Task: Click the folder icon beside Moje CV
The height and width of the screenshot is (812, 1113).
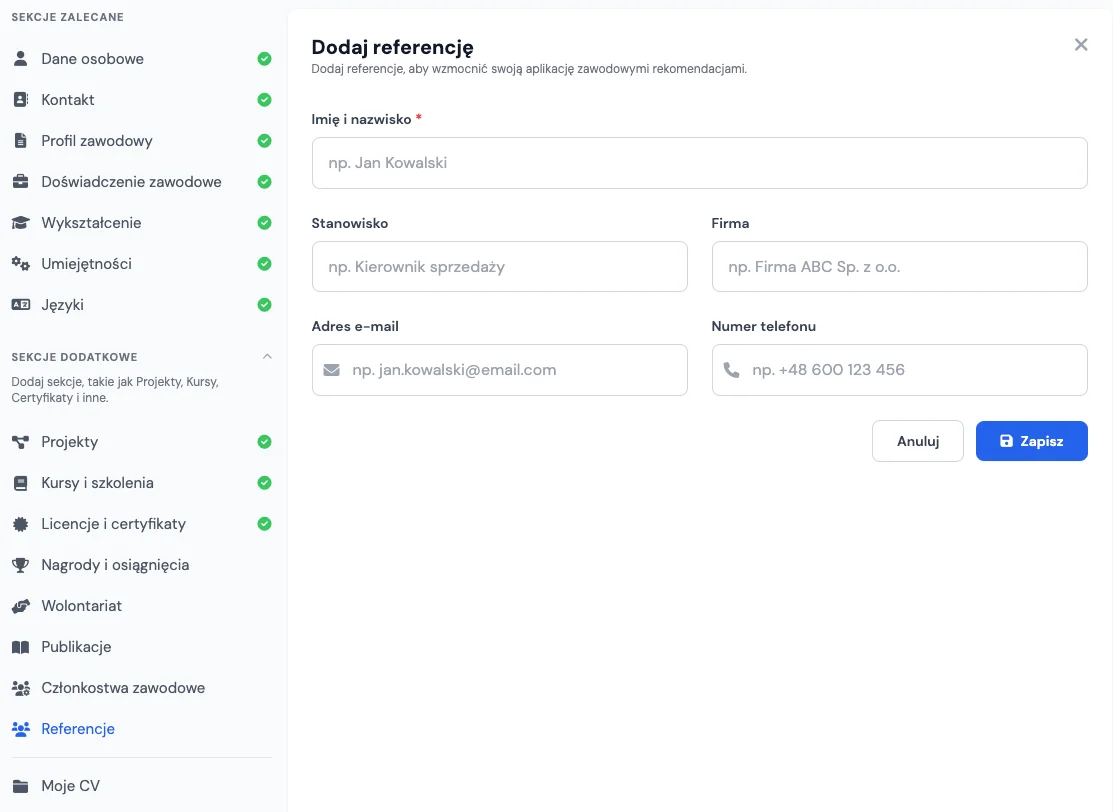Action: click(21, 786)
